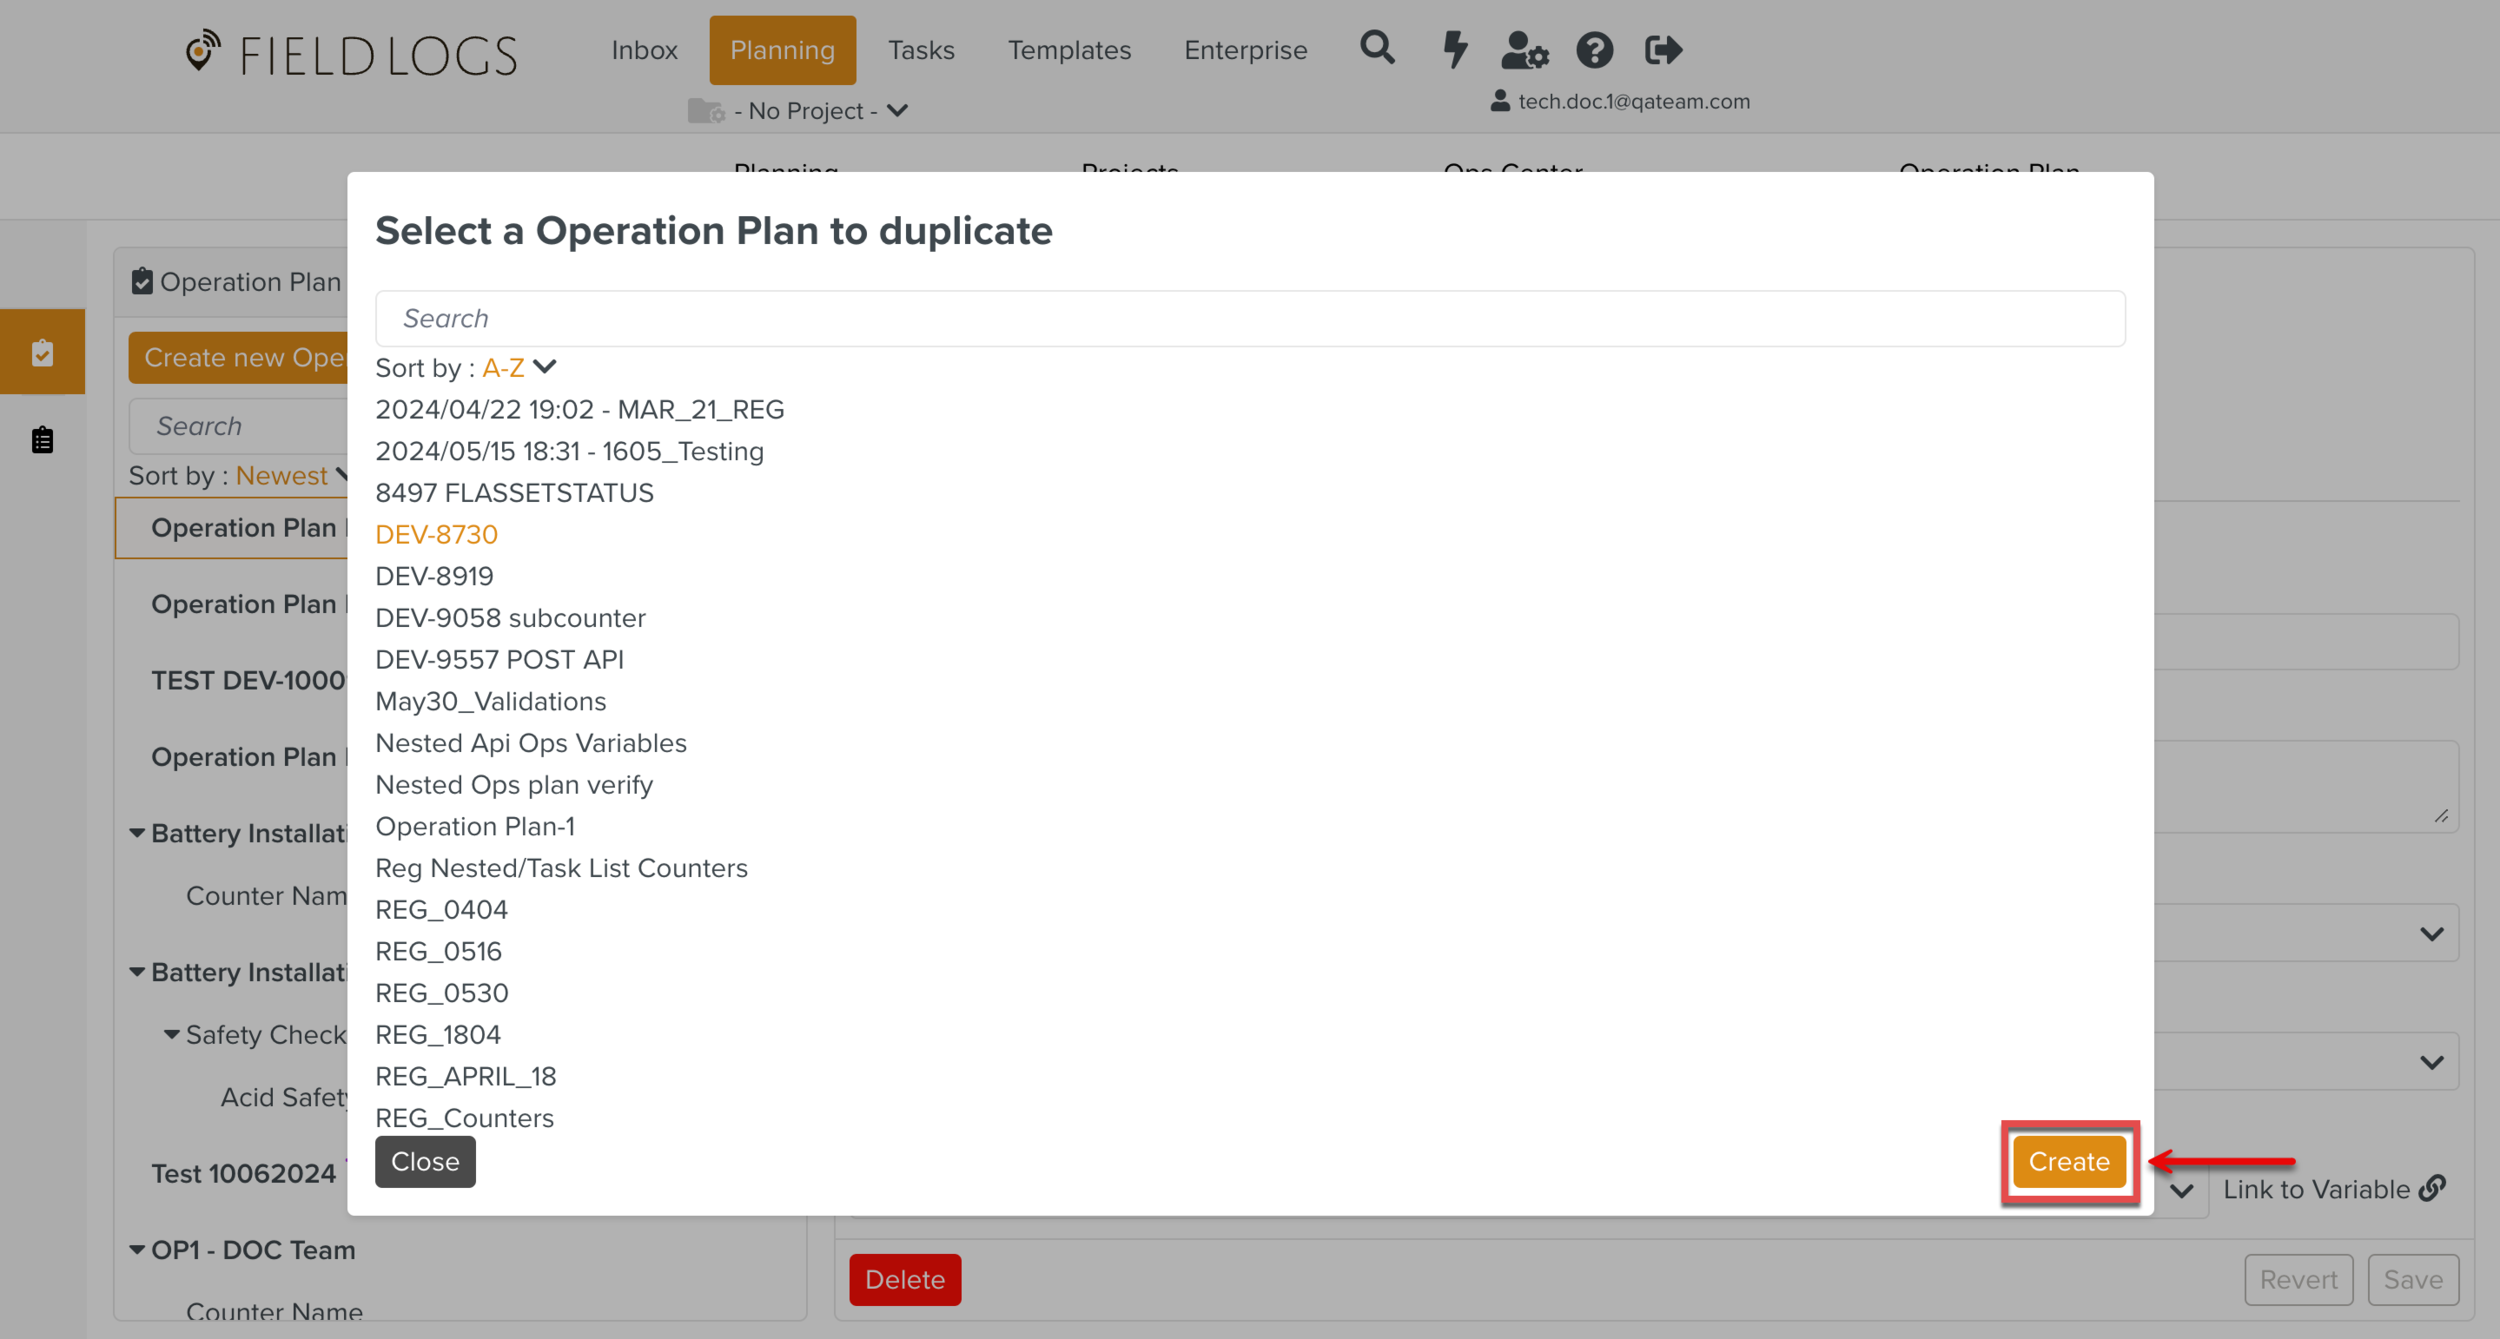This screenshot has width=2500, height=1339.
Task: Click the search magnifier icon in header
Action: point(1377,48)
